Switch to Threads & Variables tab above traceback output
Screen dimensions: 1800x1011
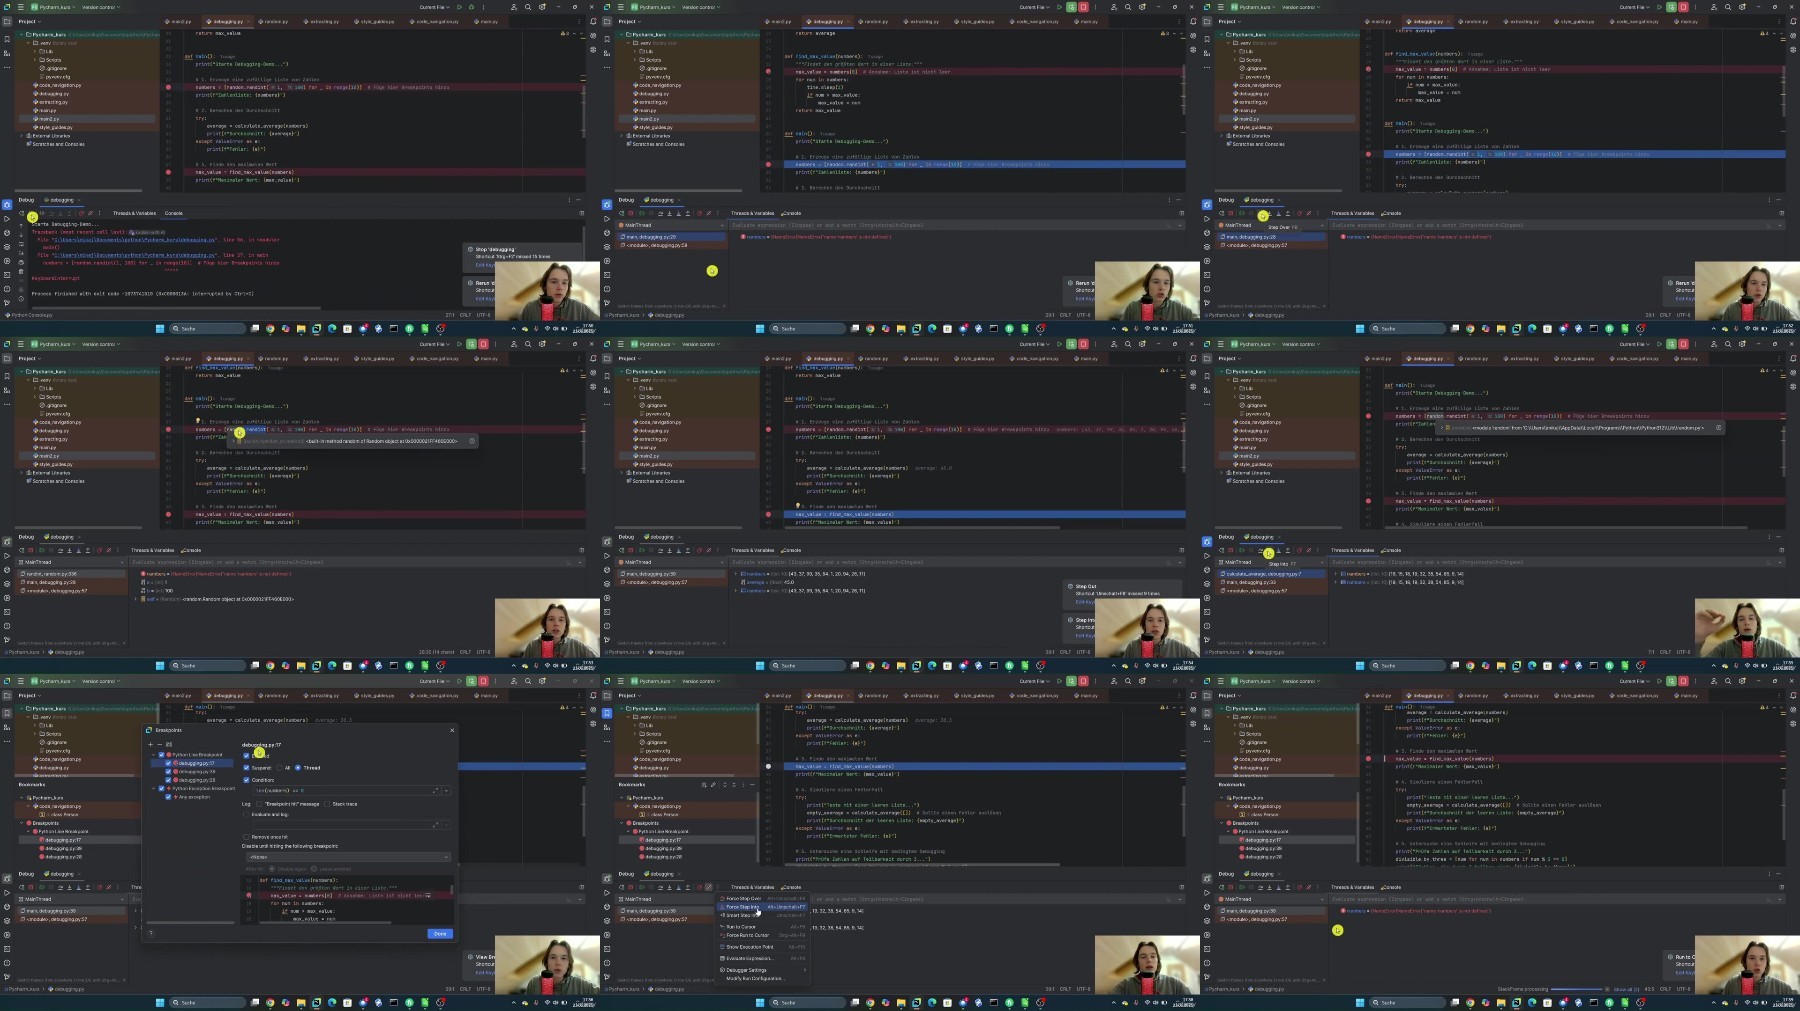(x=134, y=213)
